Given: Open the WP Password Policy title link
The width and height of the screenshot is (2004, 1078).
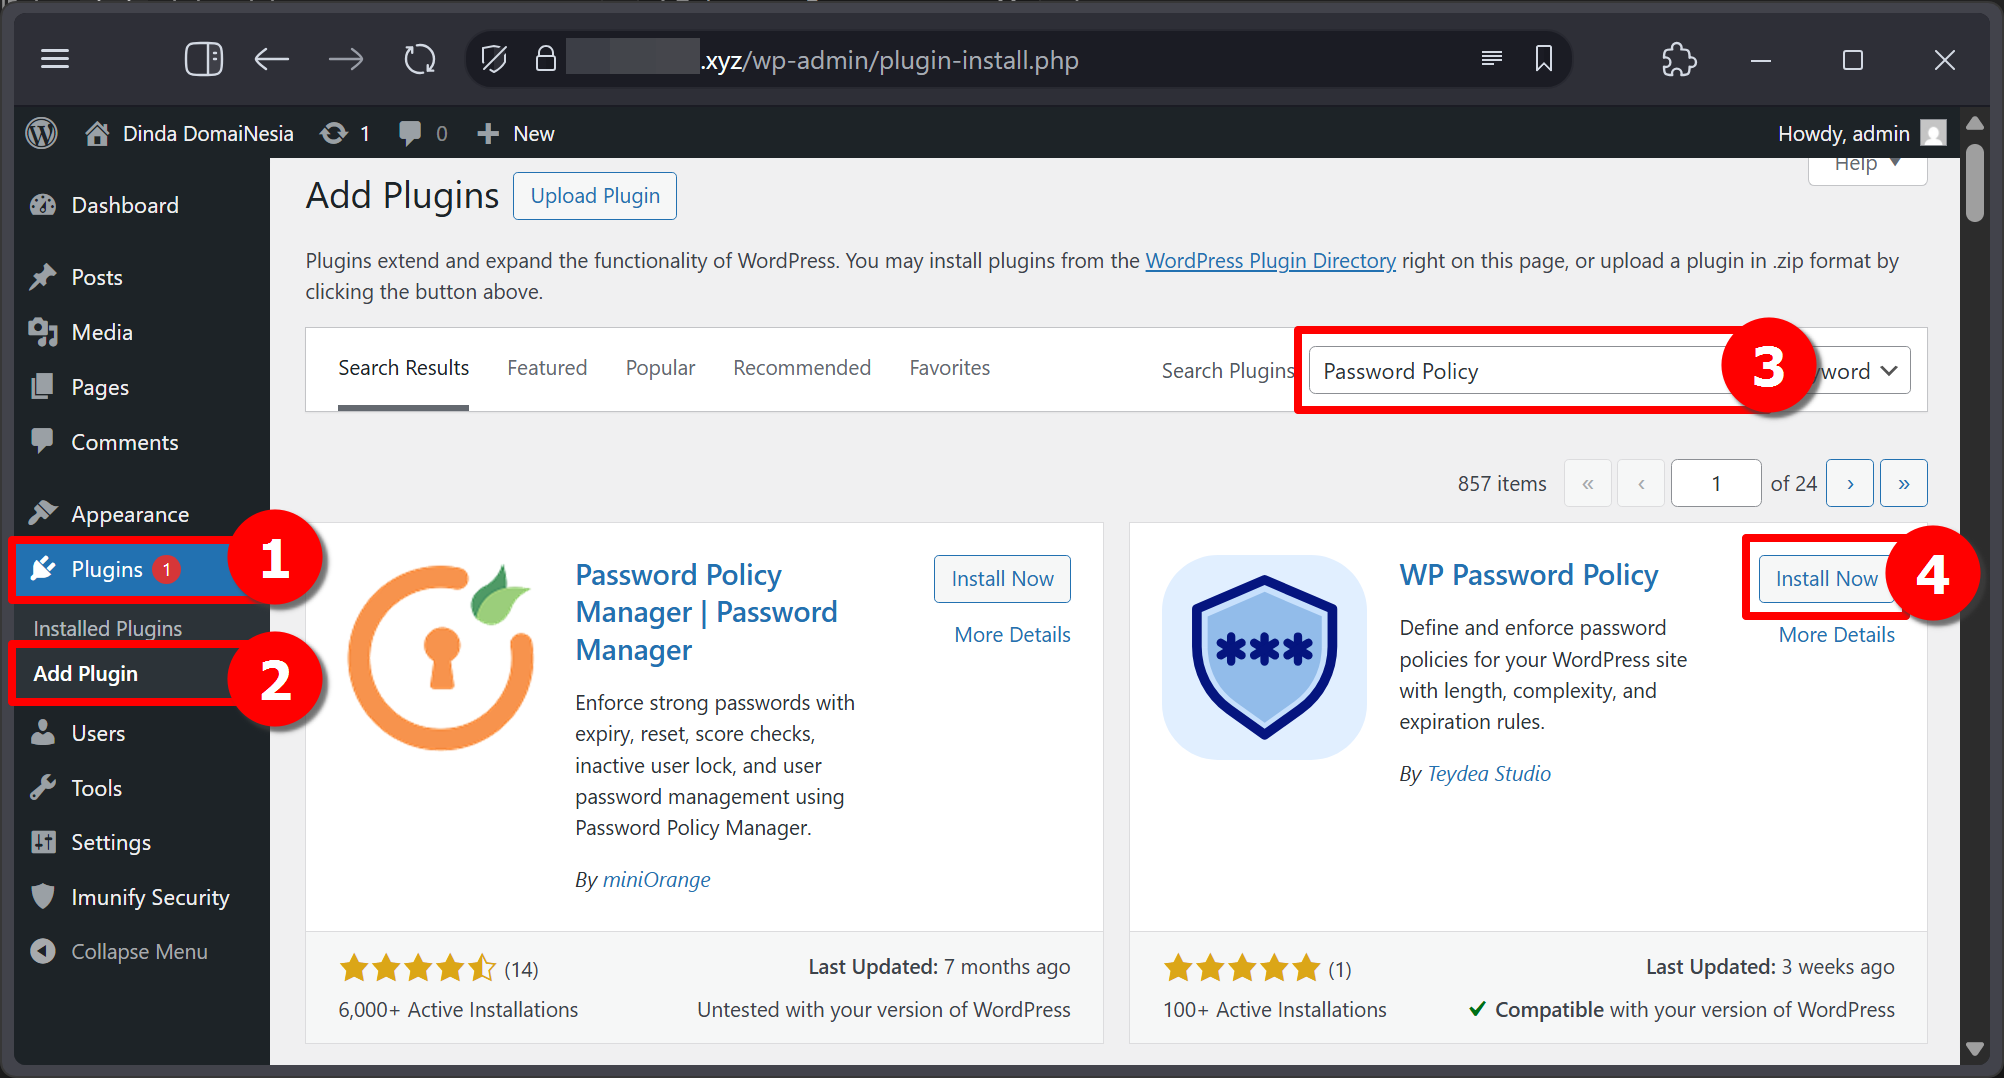Looking at the screenshot, I should 1528,575.
